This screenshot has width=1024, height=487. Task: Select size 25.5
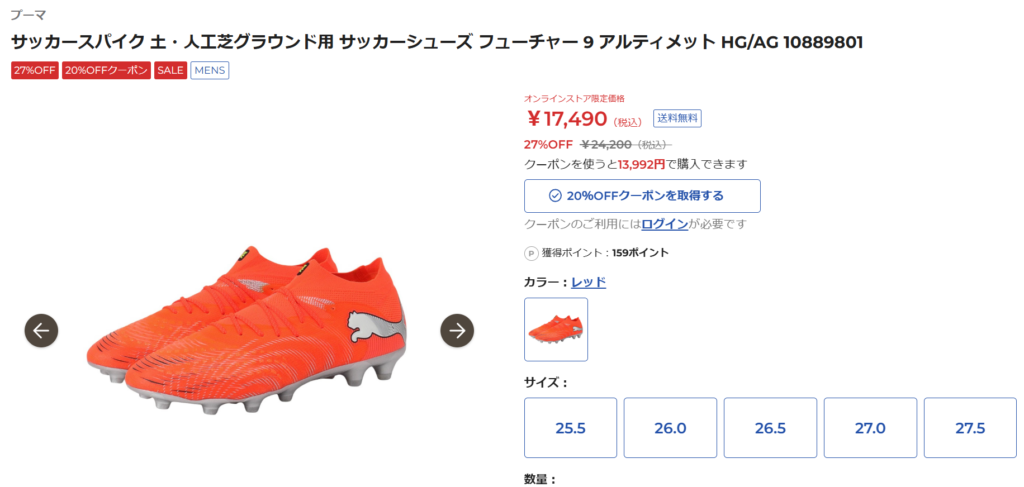570,428
